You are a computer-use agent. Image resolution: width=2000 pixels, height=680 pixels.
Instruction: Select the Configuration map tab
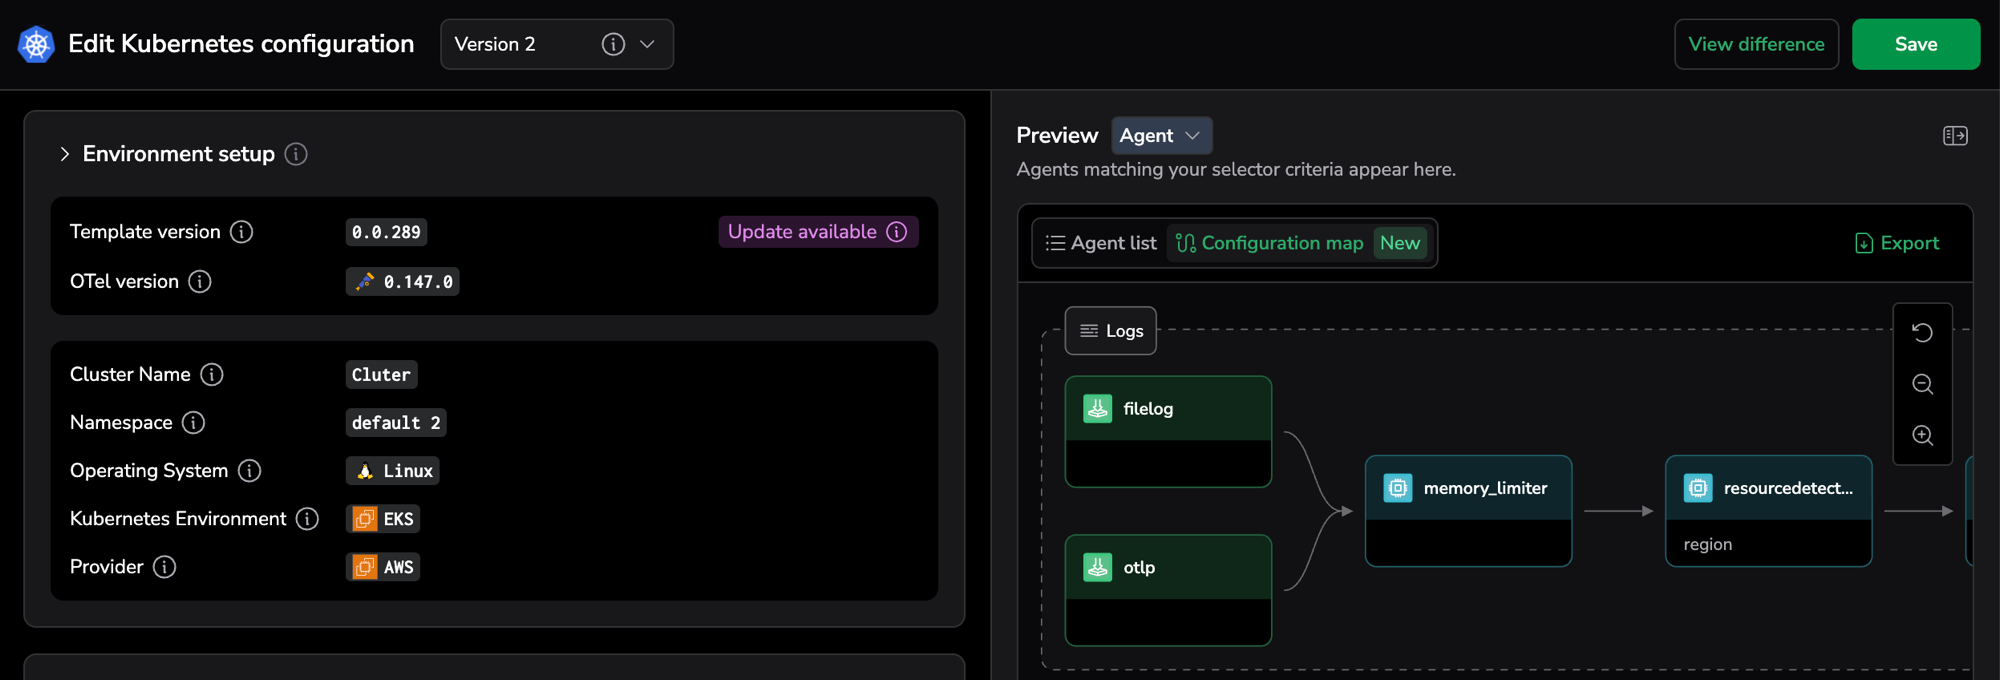pos(1270,243)
